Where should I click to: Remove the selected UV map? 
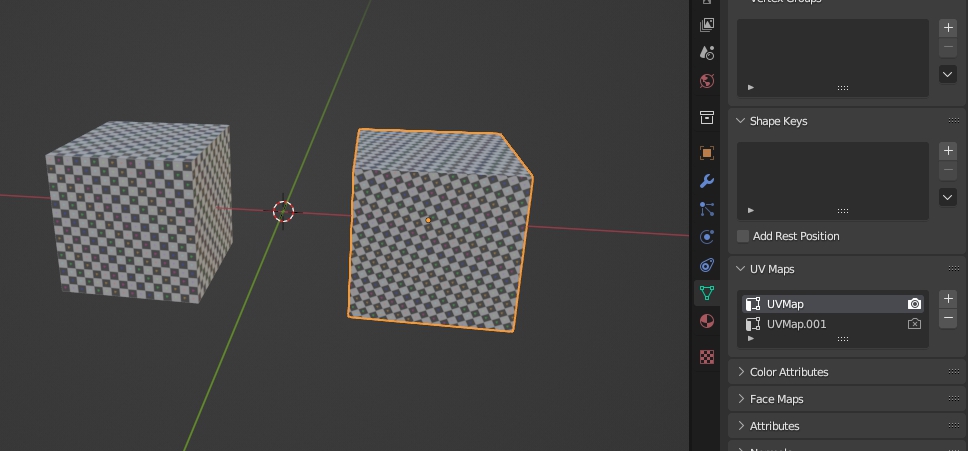(948, 319)
